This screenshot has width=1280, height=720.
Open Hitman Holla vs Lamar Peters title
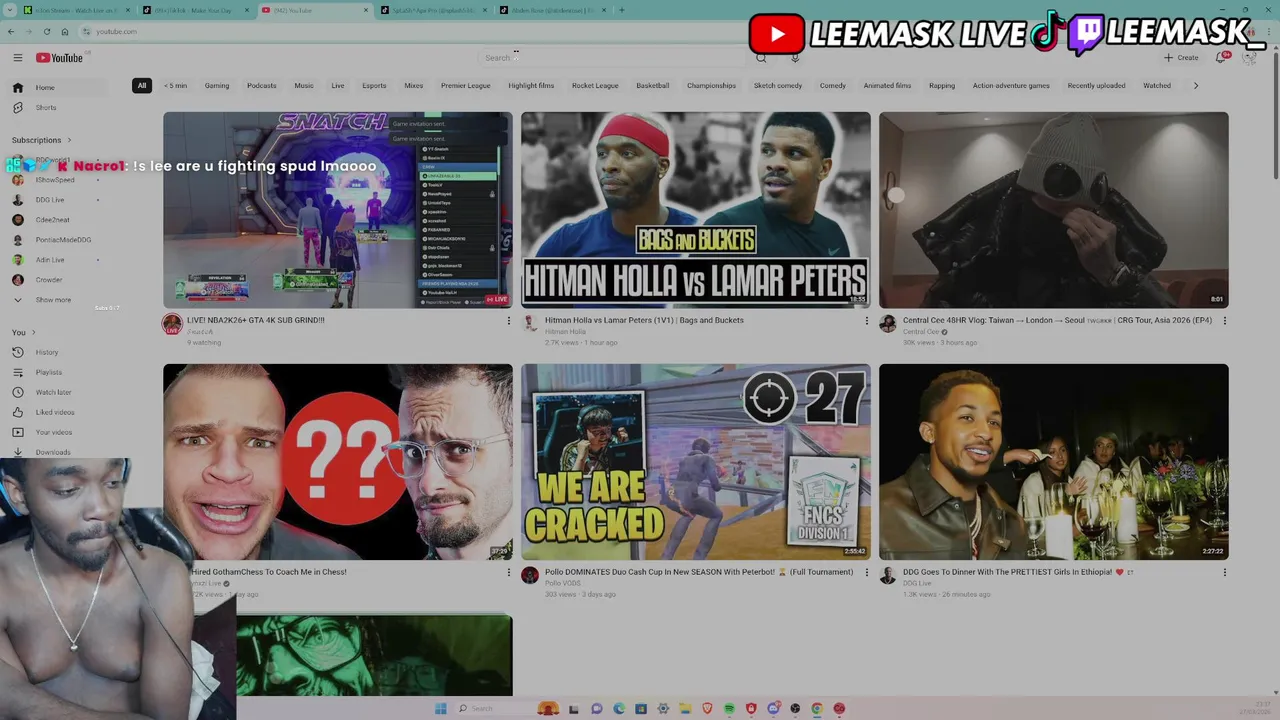point(644,320)
